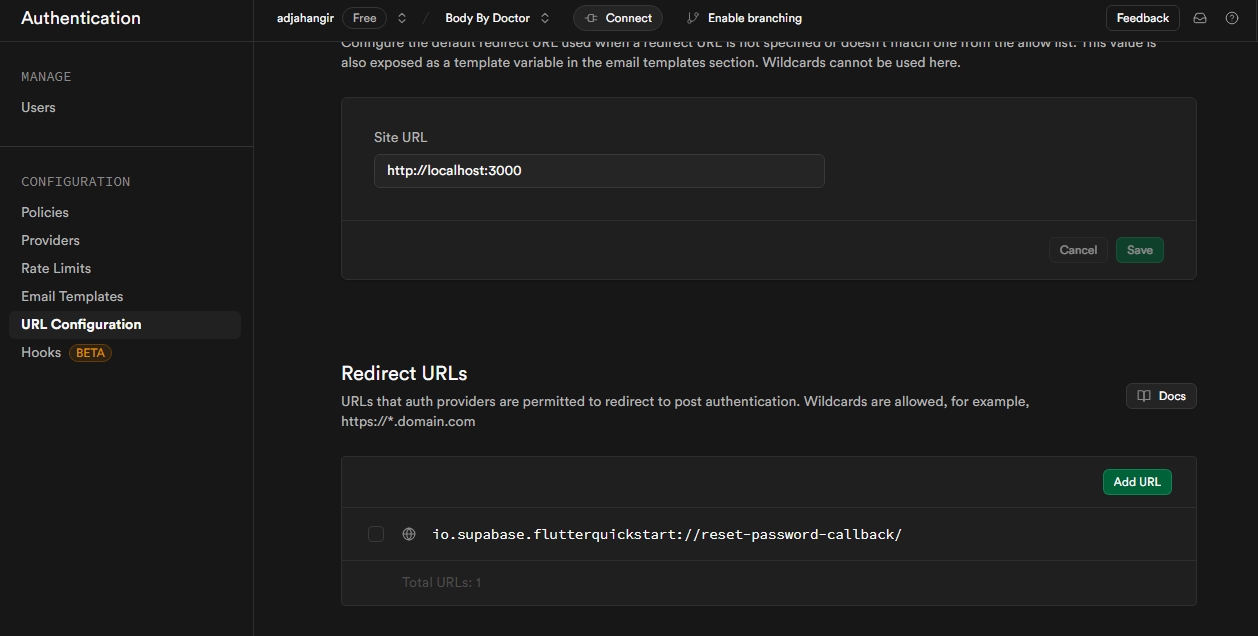Select the reset-password-callback URL checkbox

tap(376, 534)
